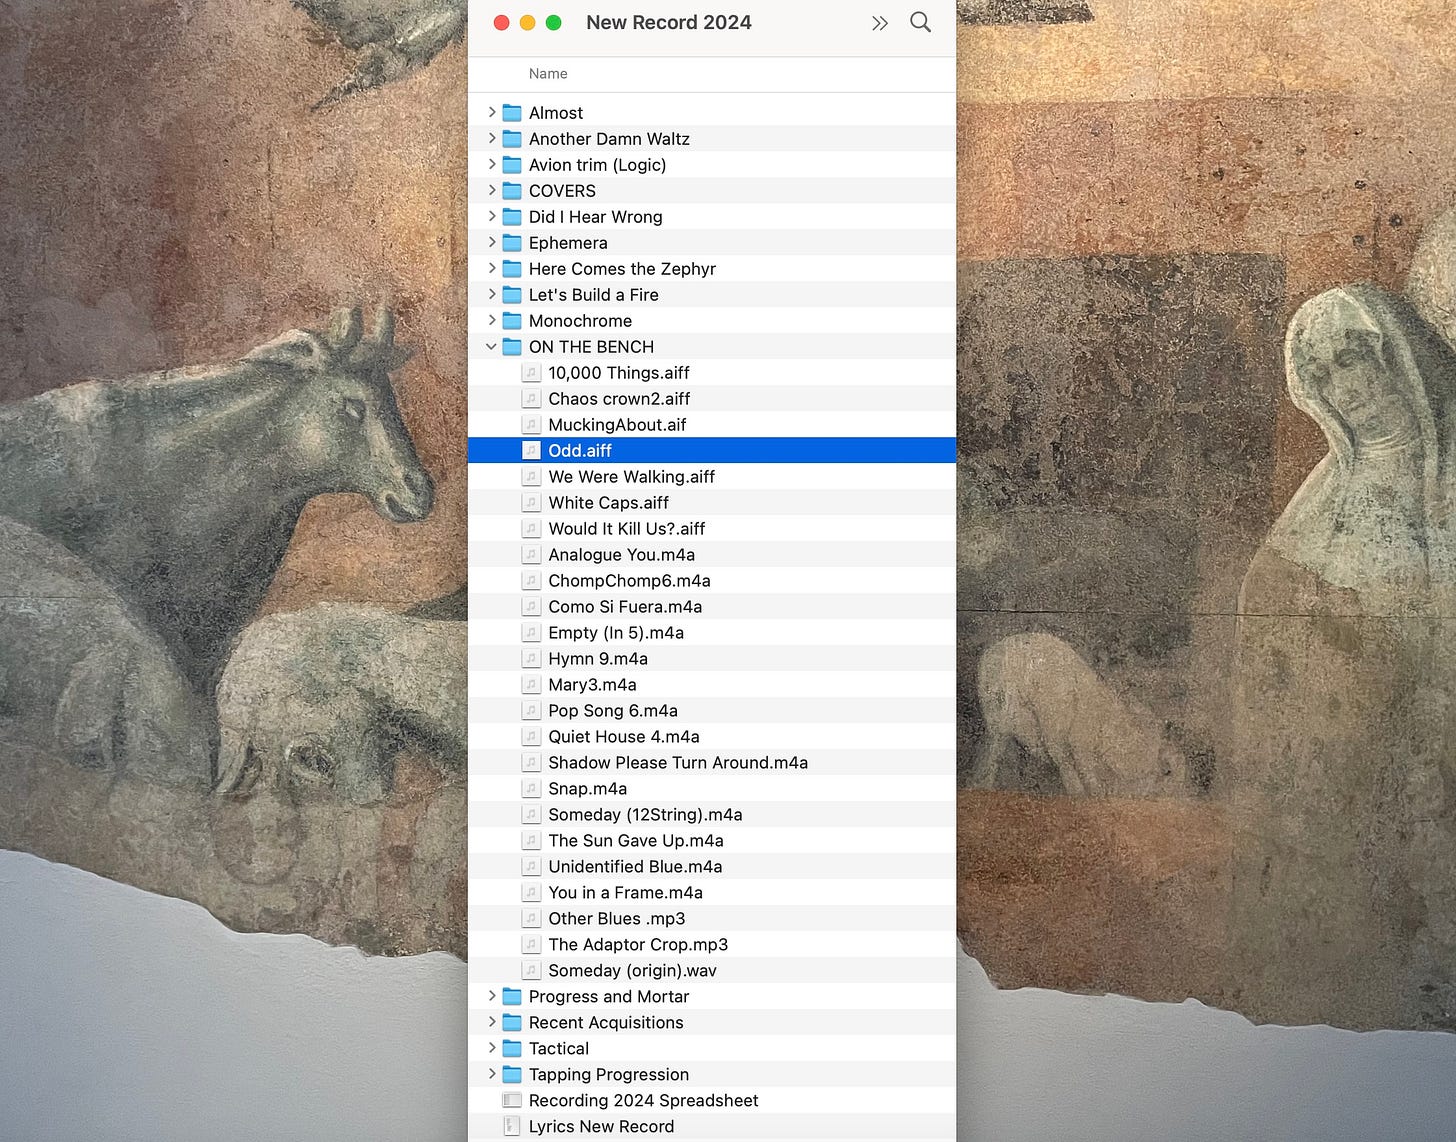Expand the Tapping Progression folder
The width and height of the screenshot is (1456, 1142).
pyautogui.click(x=491, y=1075)
